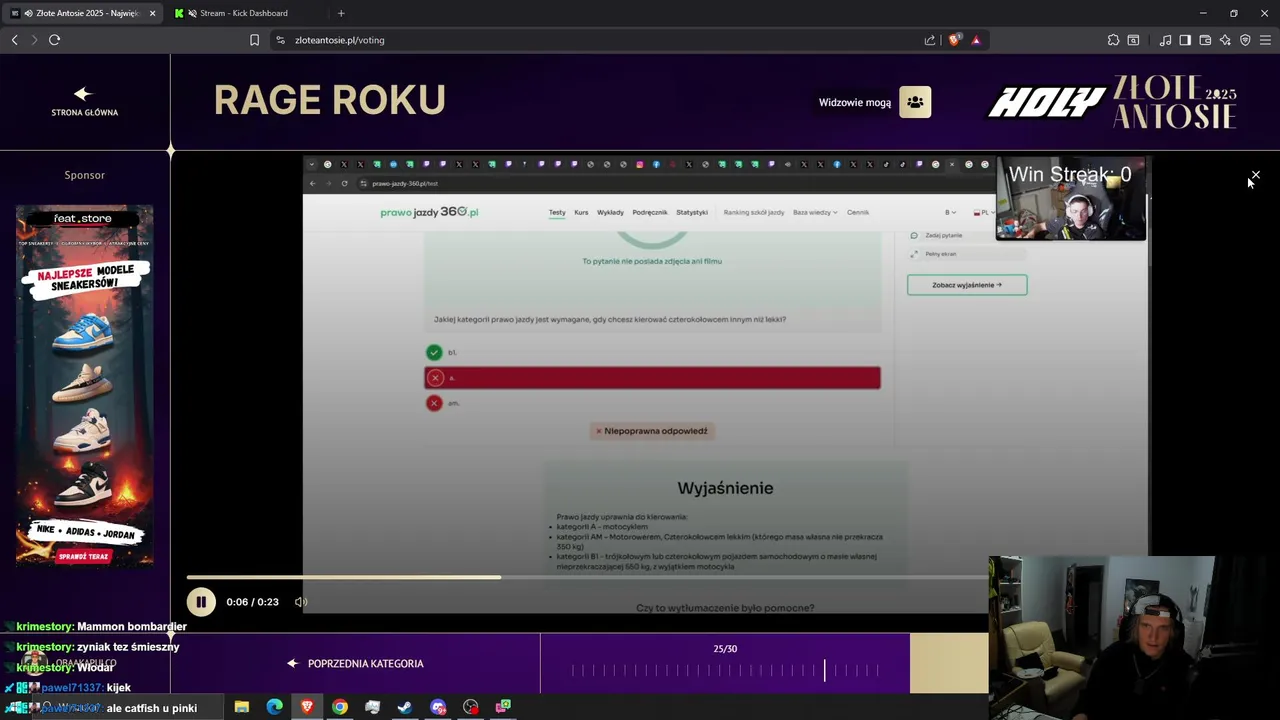Open the Wykłady menu item in the video
The height and width of the screenshot is (720, 1280).
[x=610, y=212]
